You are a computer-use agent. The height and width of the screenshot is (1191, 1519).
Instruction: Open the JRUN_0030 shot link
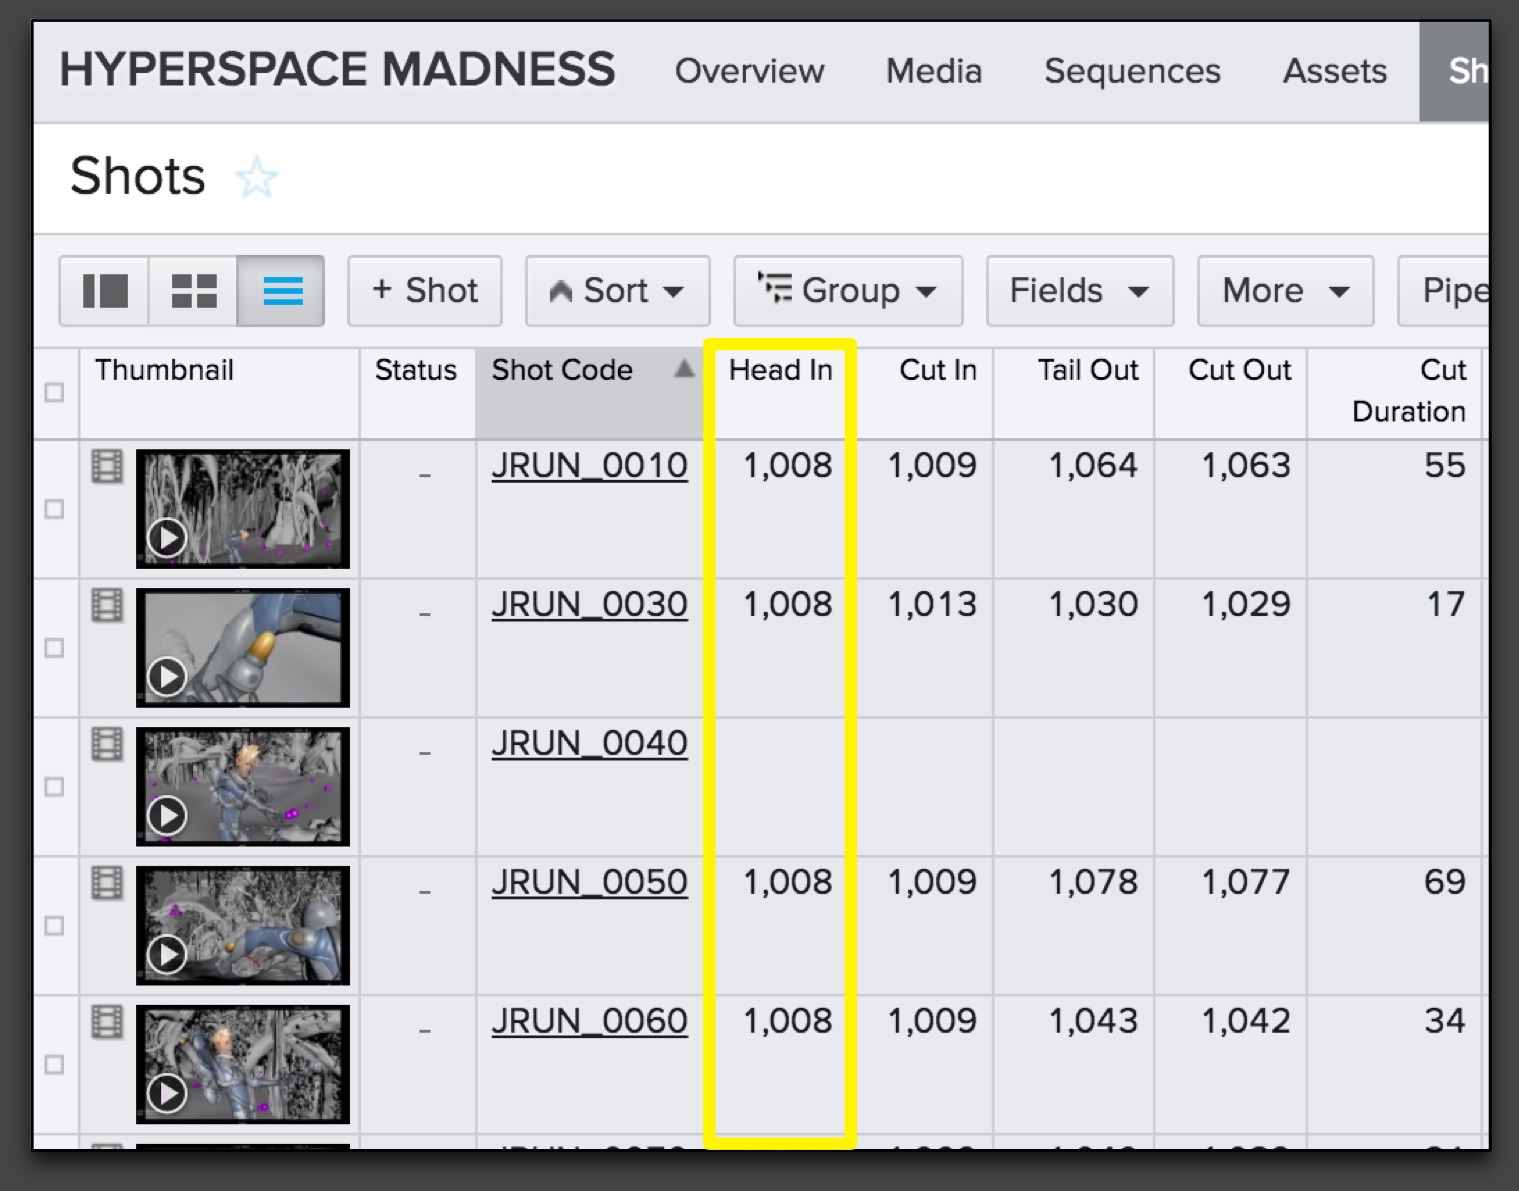coord(589,604)
